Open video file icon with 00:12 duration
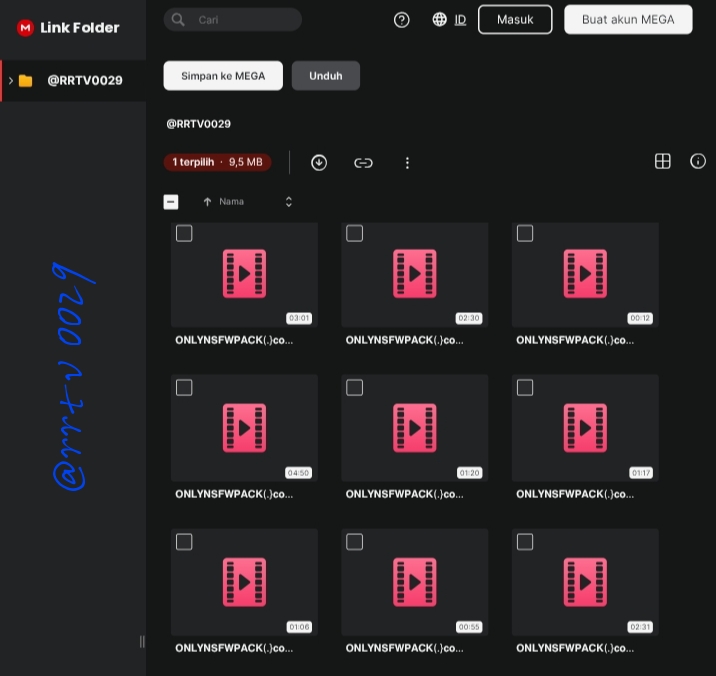The height and width of the screenshot is (676, 716). (x=585, y=274)
